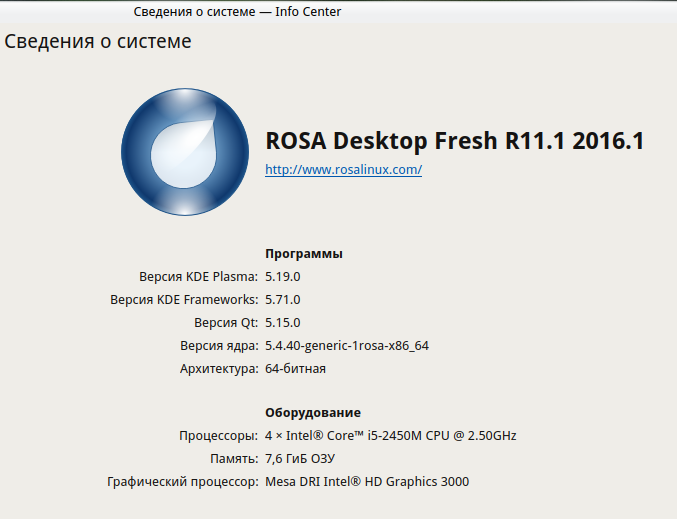677x519 pixels.
Task: Select the Mesa DRI Intel HD Graphics text
Action: pyautogui.click(x=366, y=482)
